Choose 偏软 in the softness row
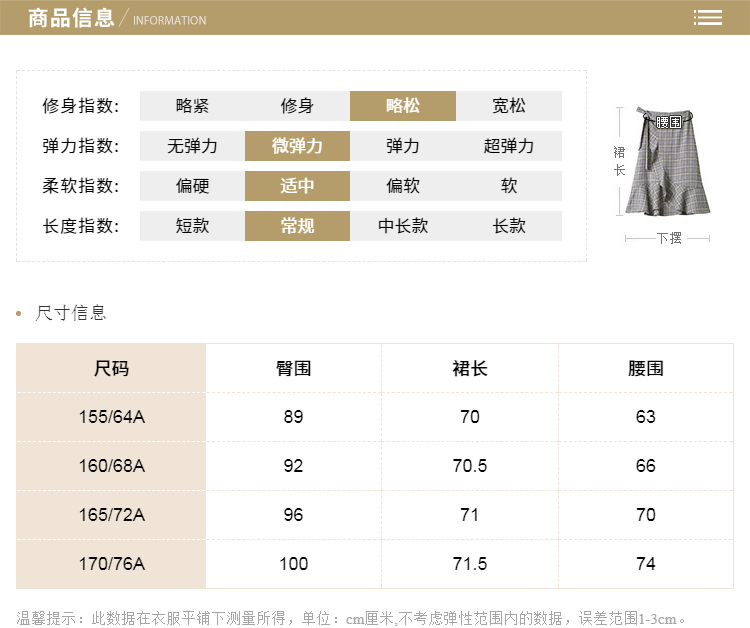The width and height of the screenshot is (750, 628). pyautogui.click(x=403, y=186)
